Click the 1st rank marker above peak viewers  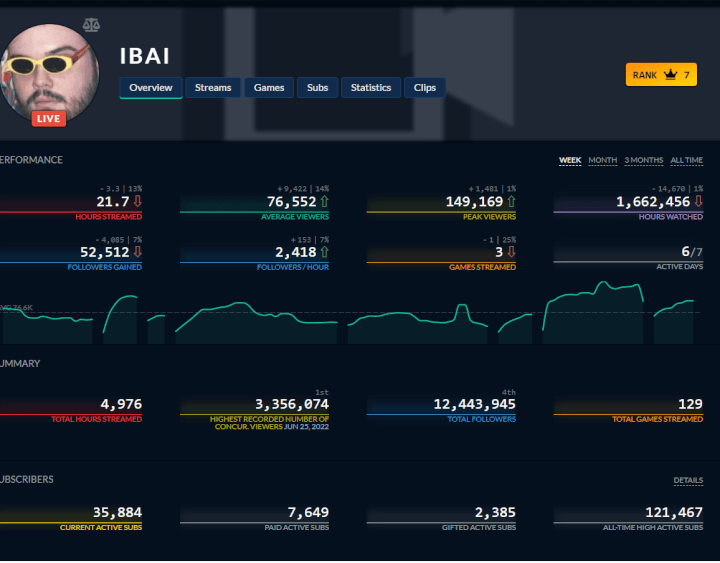(322, 393)
